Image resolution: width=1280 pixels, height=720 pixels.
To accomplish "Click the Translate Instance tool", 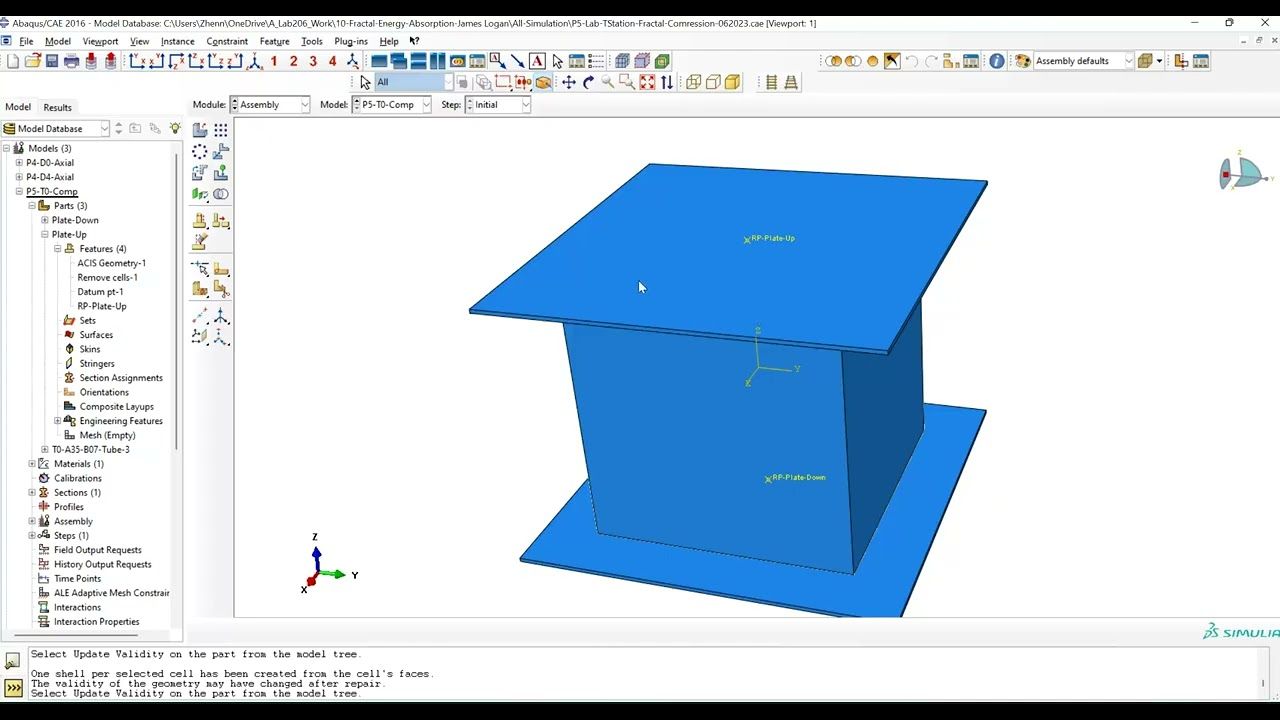I will [x=221, y=151].
